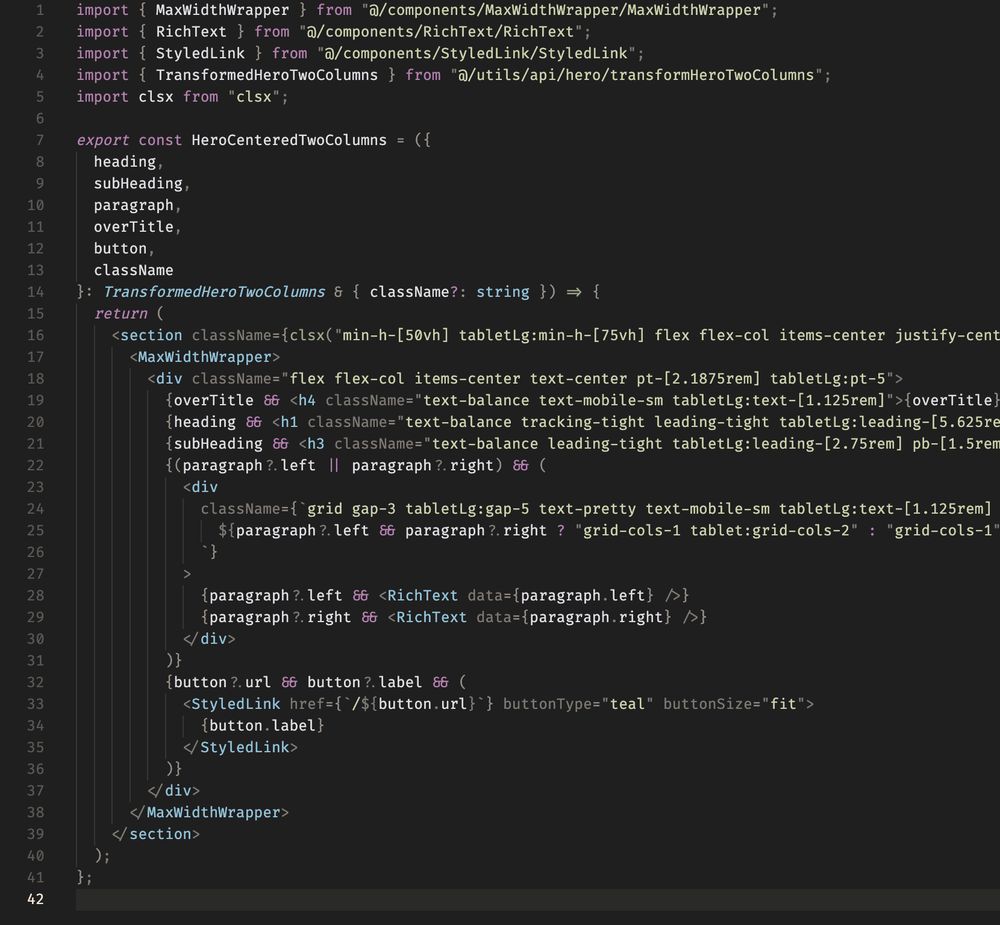Click the "heading," parameter on line 8
The width and height of the screenshot is (1000, 925).
coord(129,162)
